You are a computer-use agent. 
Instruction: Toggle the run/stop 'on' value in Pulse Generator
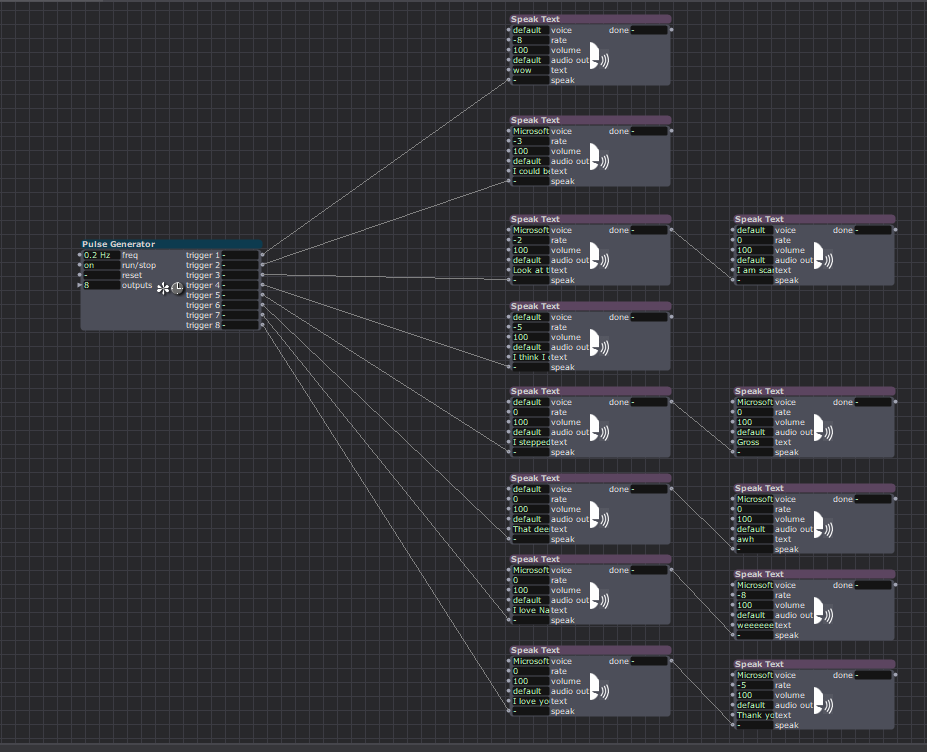pos(100,265)
